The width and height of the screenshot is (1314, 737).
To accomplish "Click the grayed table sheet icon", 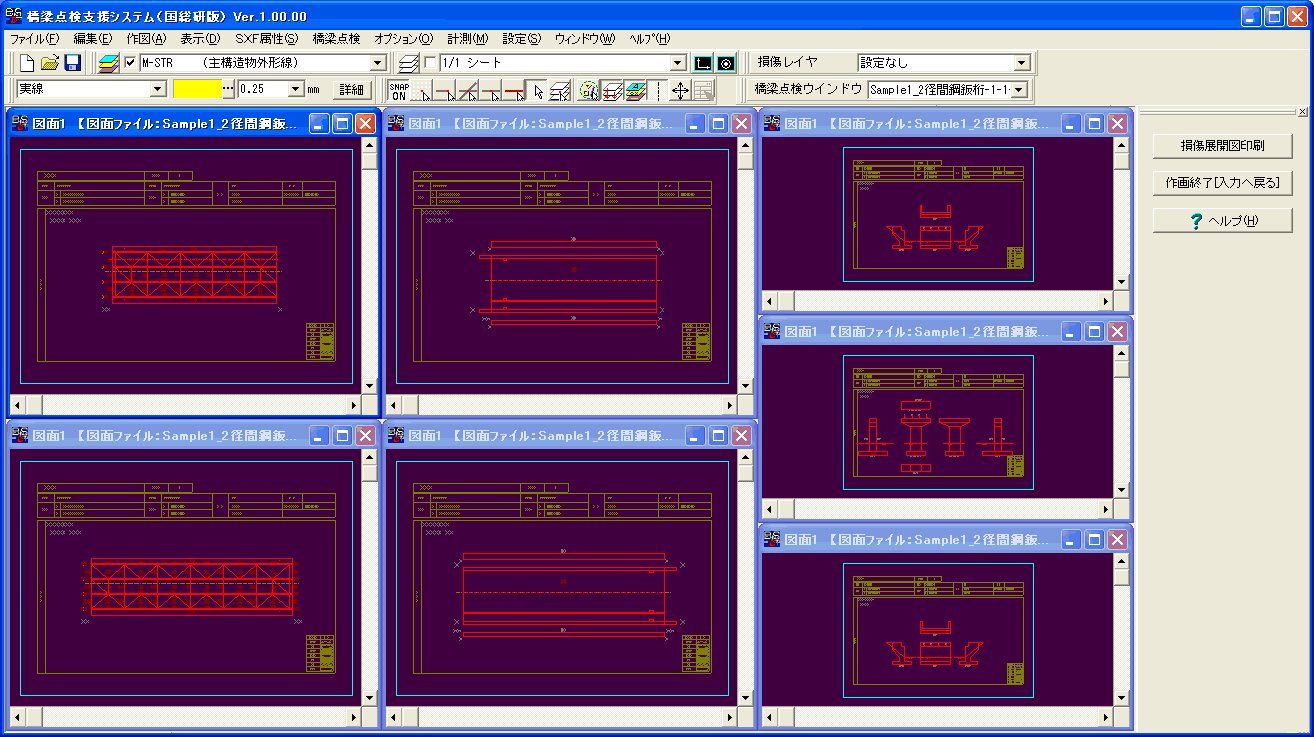I will 703,90.
